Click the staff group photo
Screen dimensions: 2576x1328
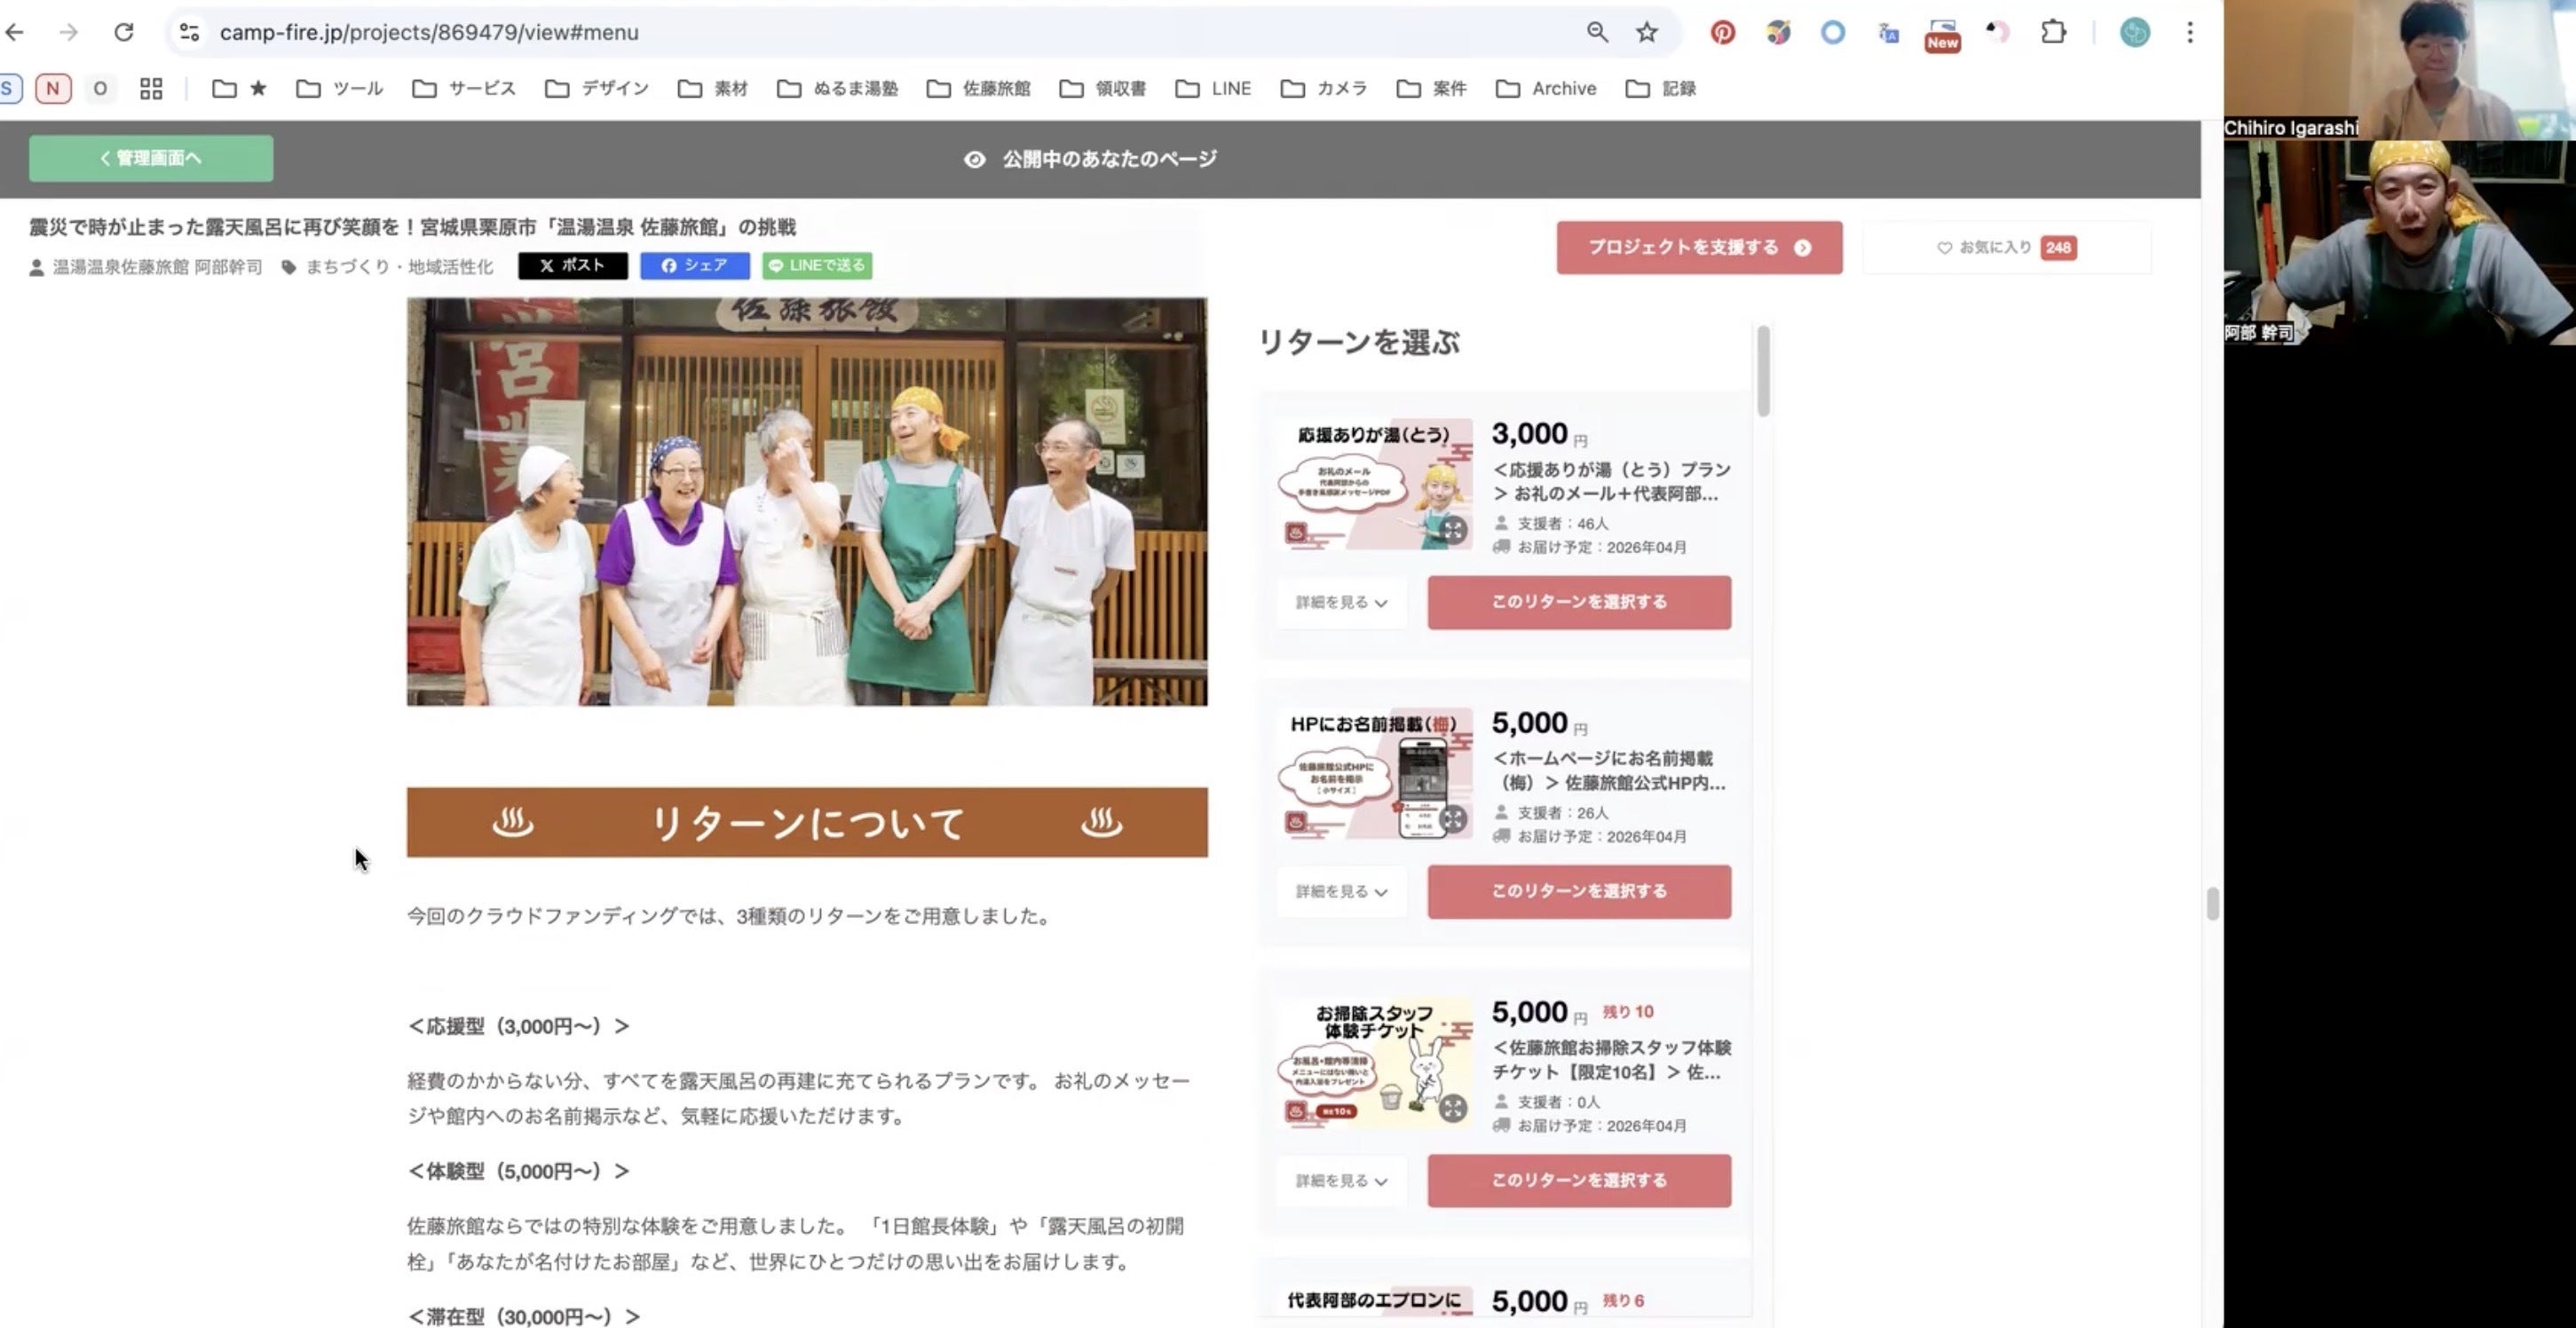click(807, 502)
